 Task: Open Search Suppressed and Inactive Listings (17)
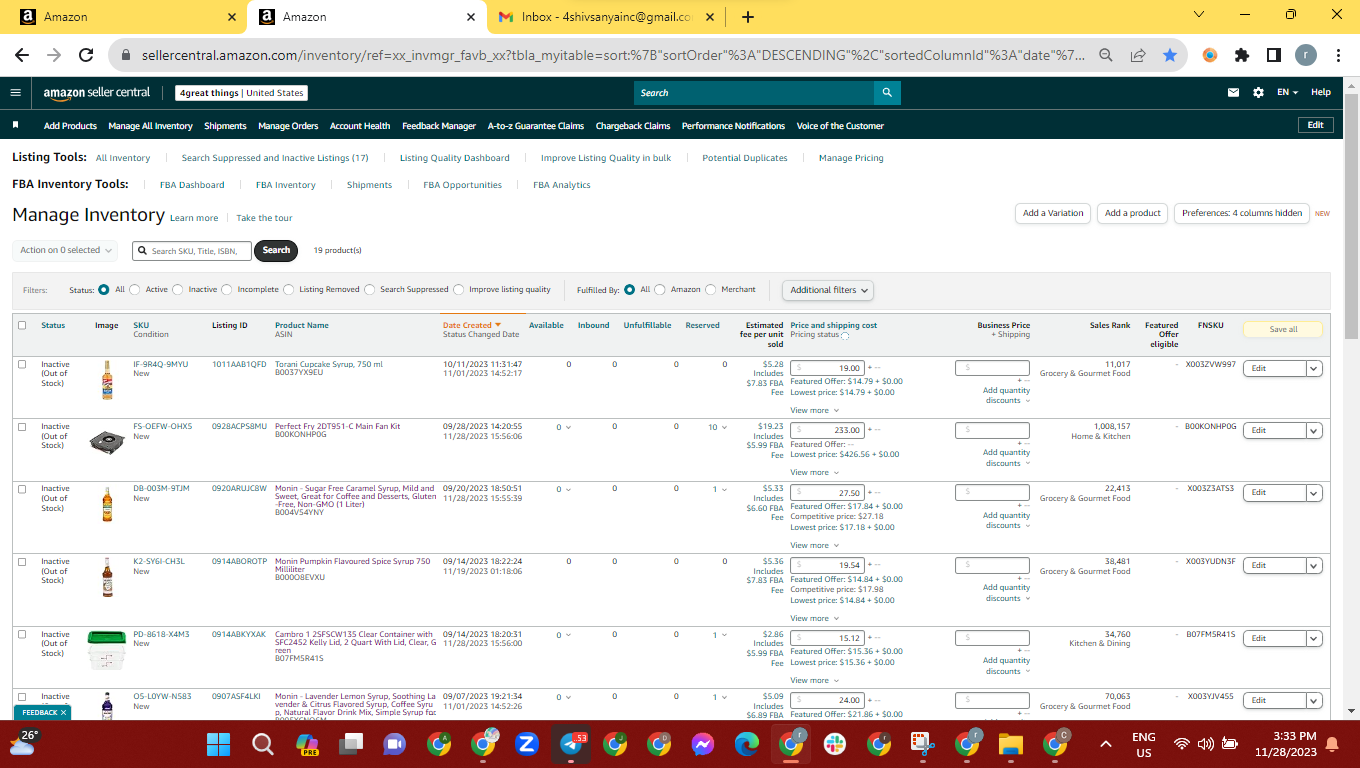275,158
